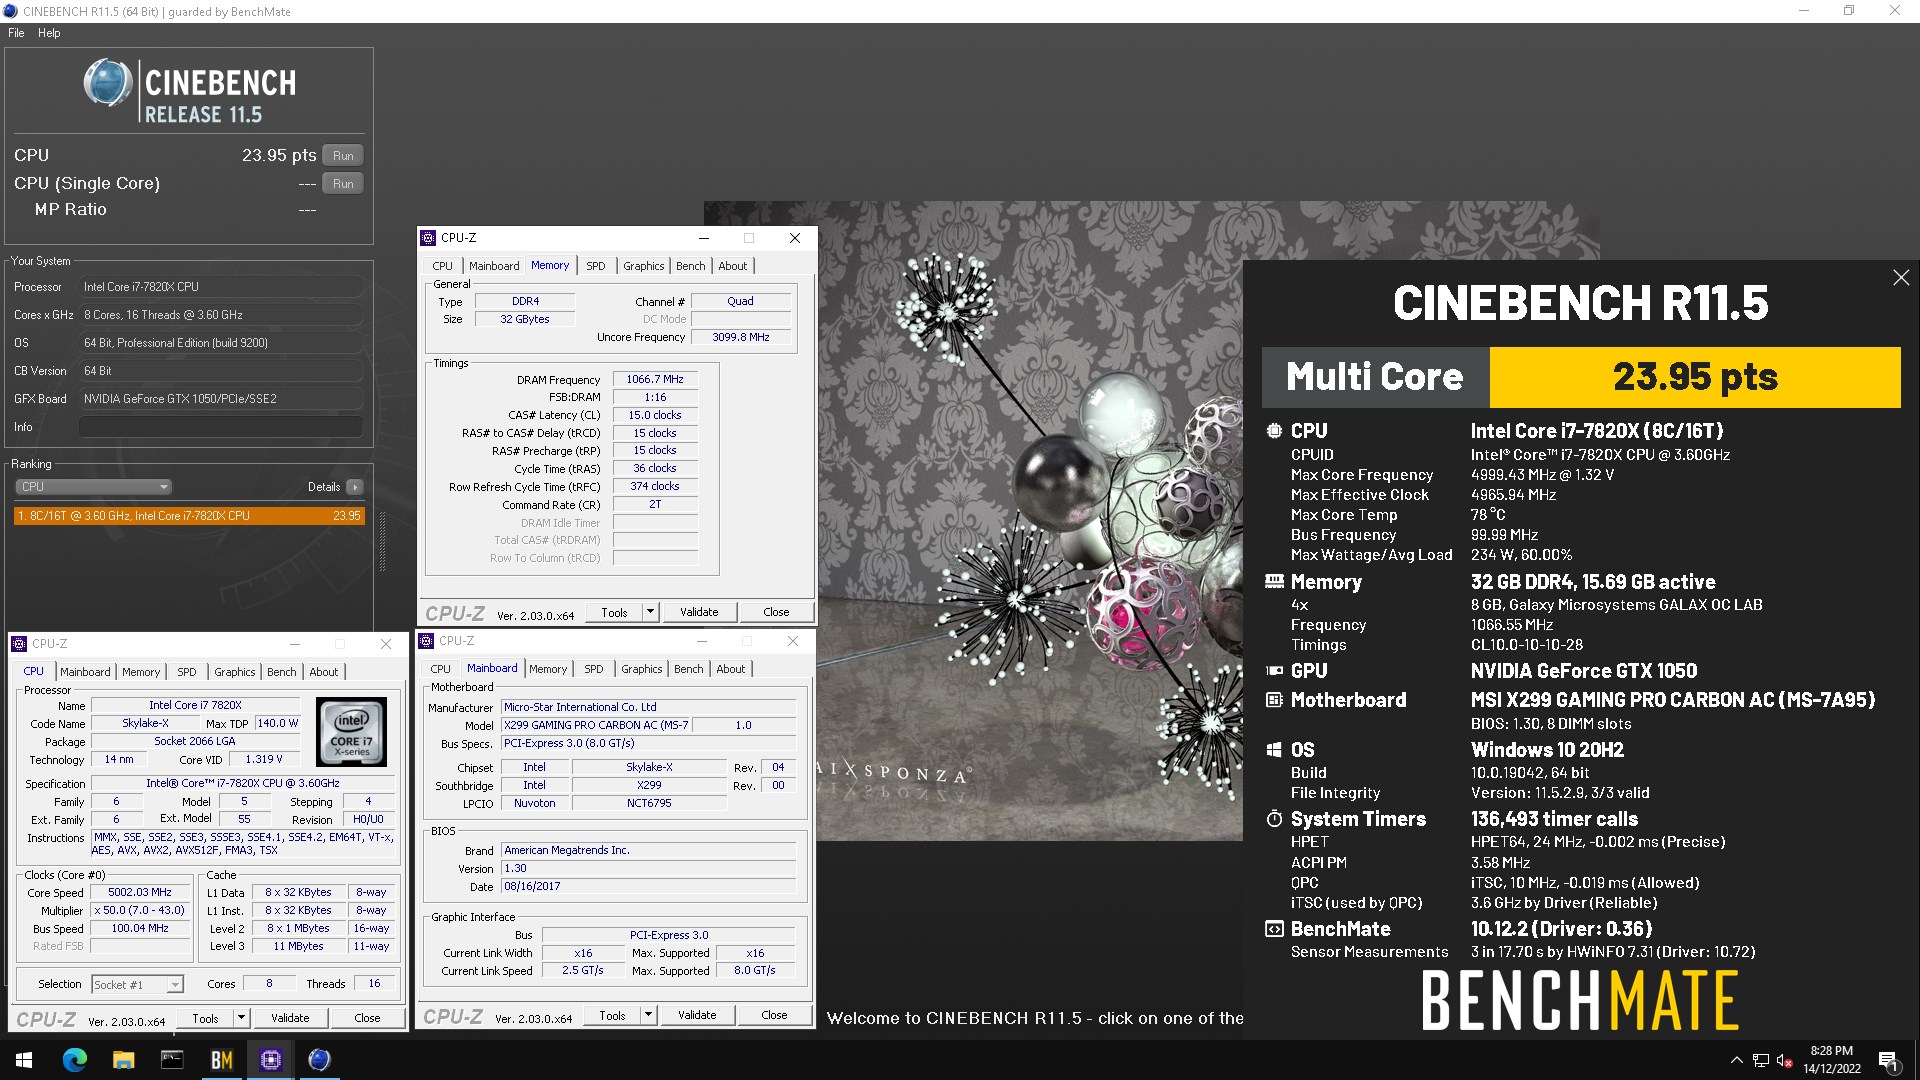
Task: Run the CPU Single Core benchmark
Action: 343,184
